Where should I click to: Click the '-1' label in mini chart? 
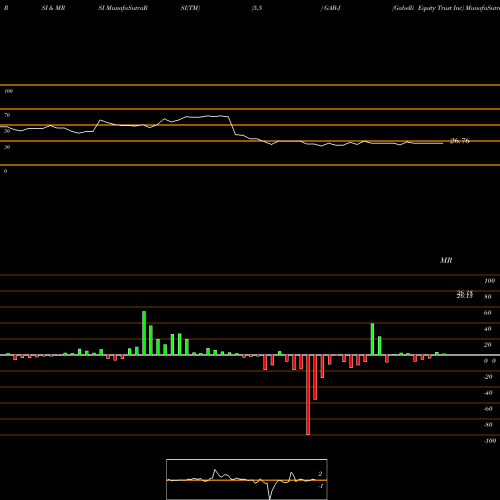(x=320, y=486)
